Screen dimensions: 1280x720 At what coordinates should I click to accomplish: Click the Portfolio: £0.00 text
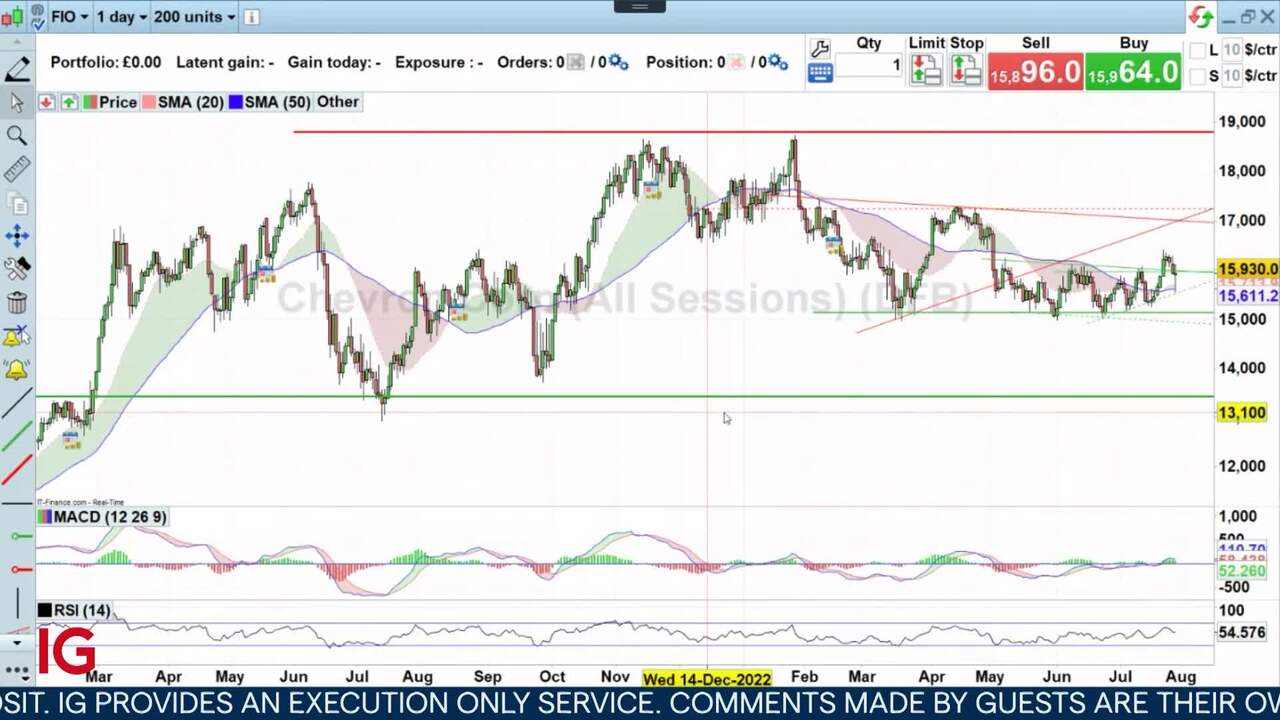point(106,62)
